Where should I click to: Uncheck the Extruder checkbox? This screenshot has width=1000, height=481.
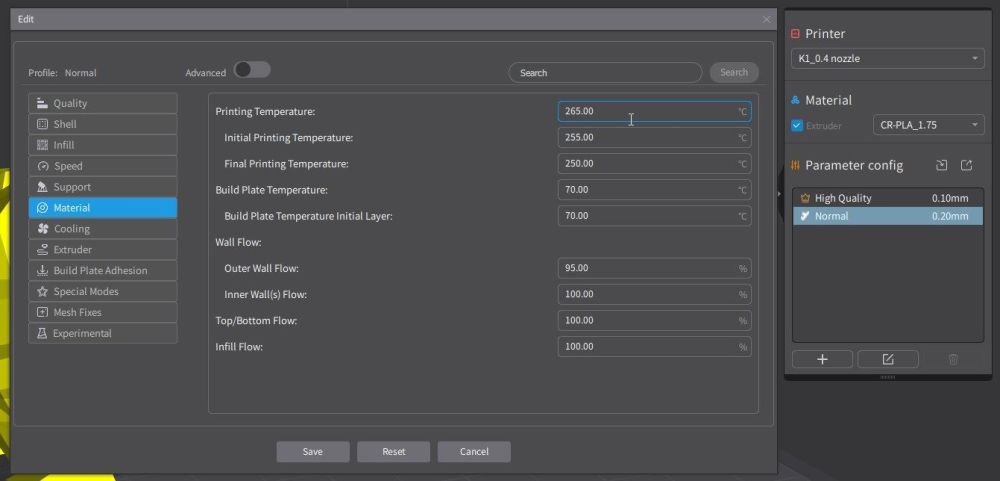click(x=797, y=126)
